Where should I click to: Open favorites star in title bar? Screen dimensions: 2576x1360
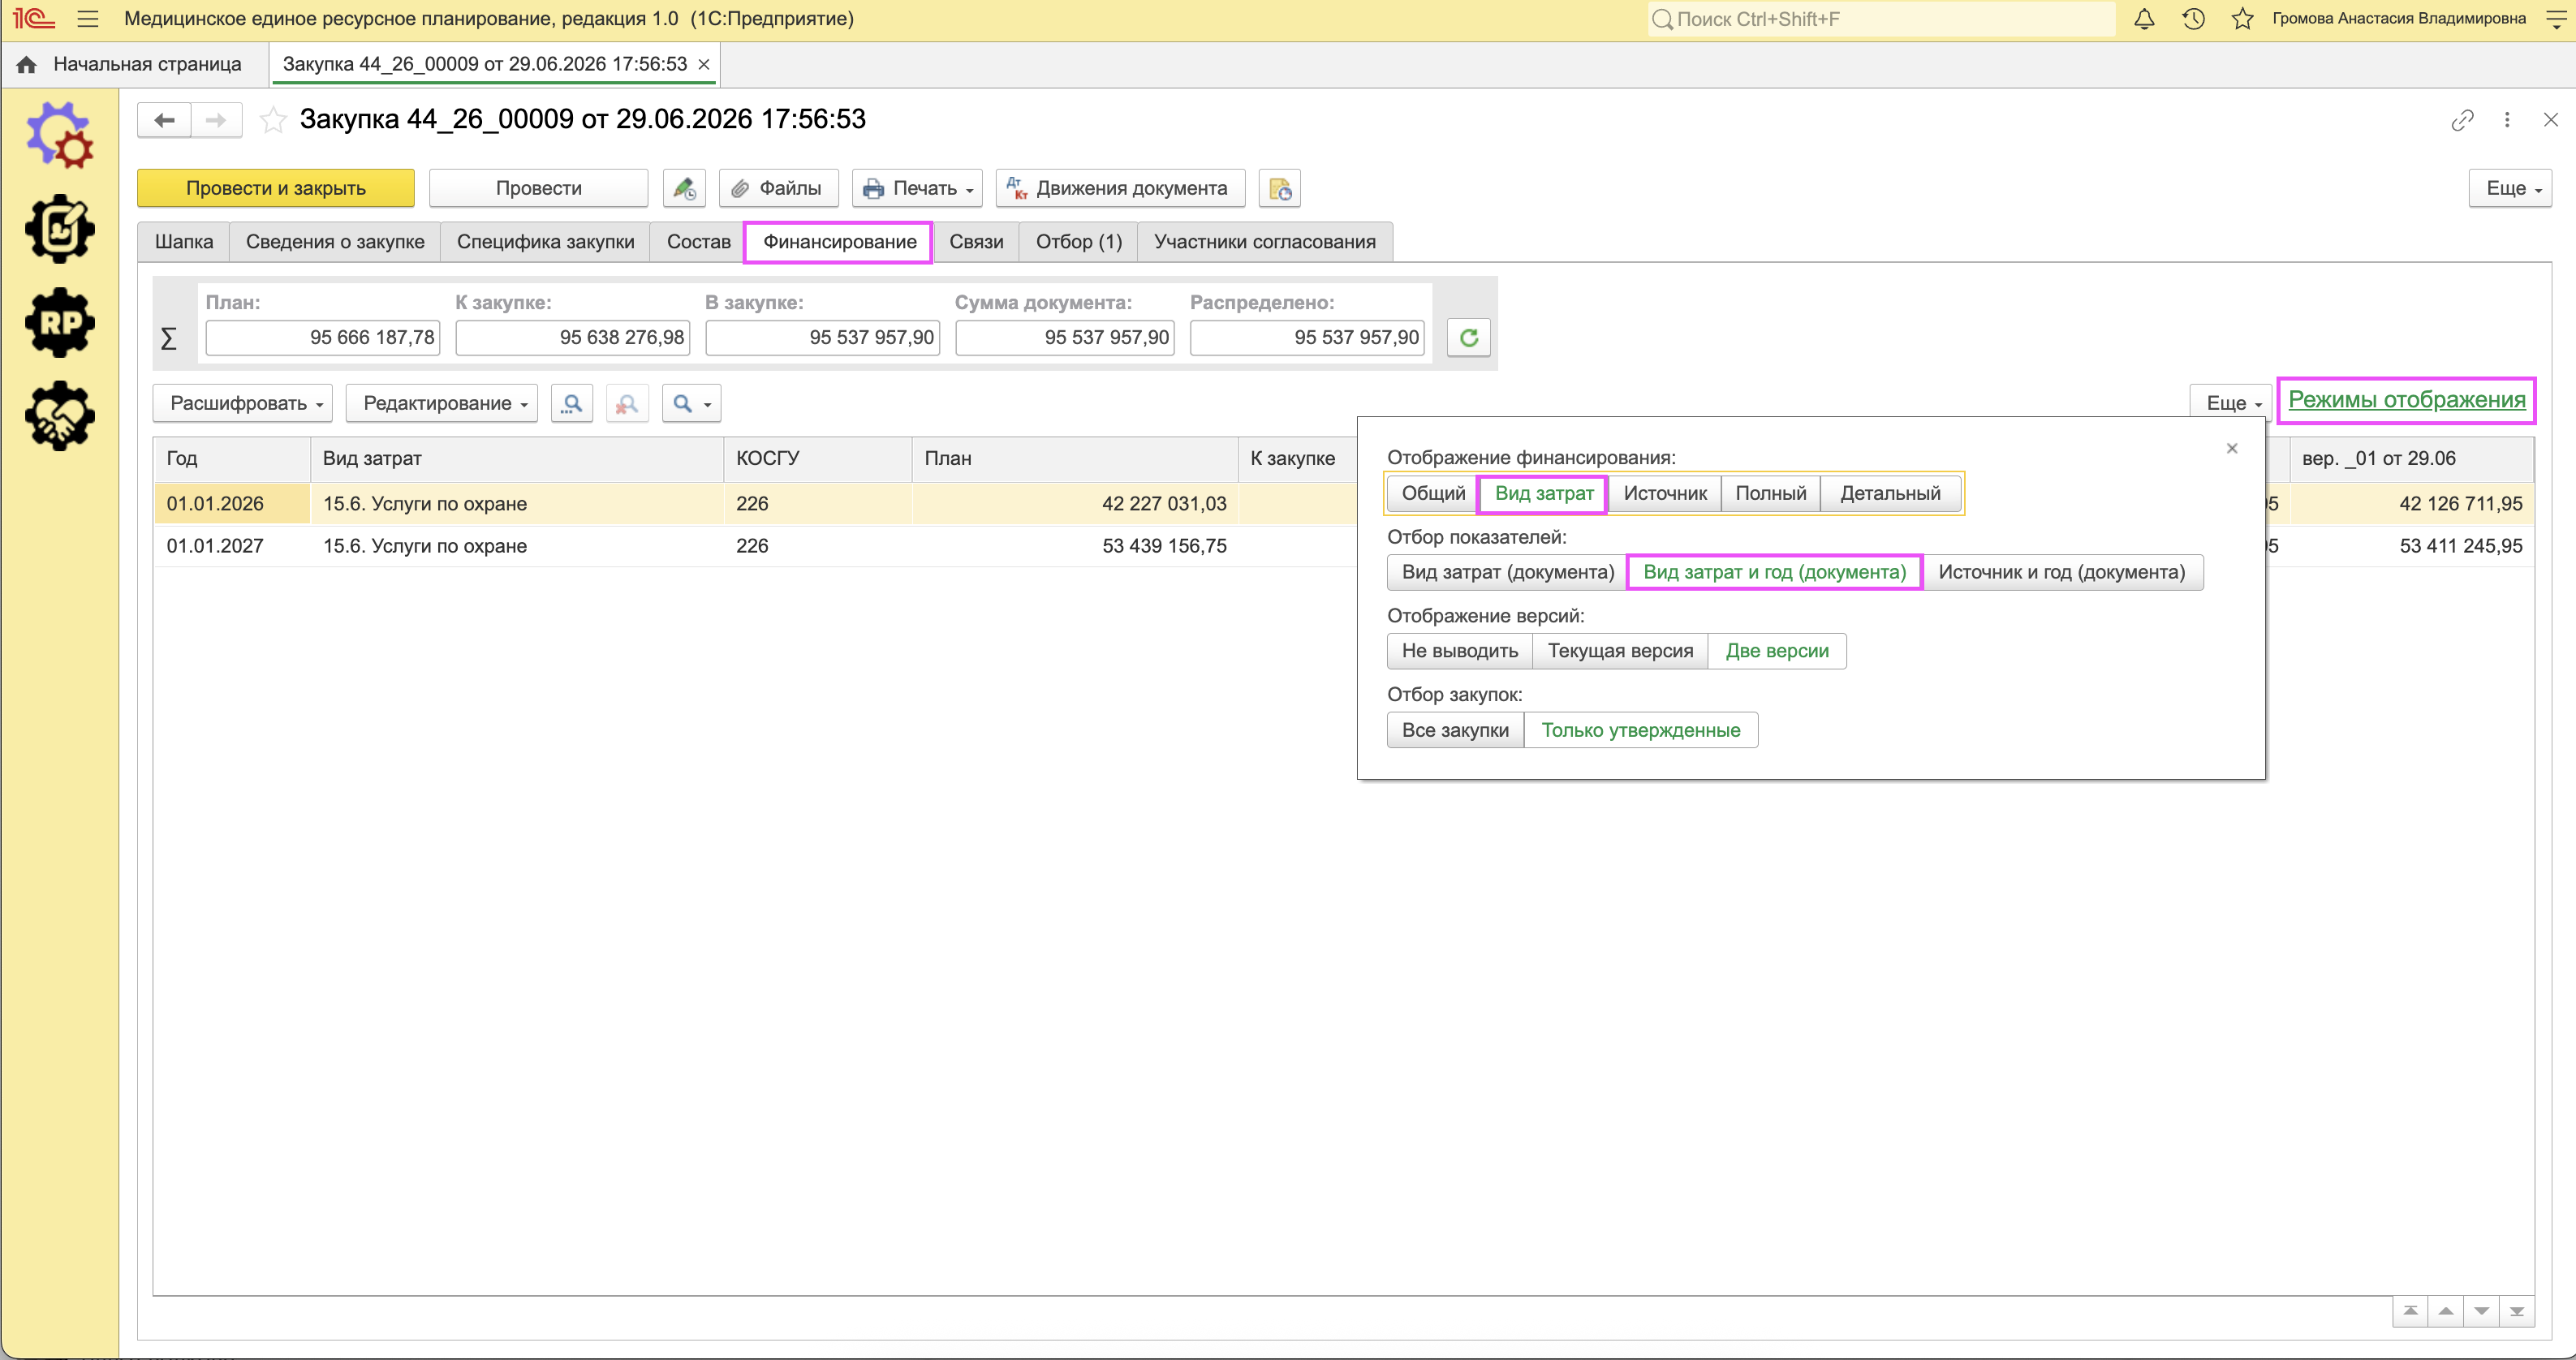click(2242, 19)
